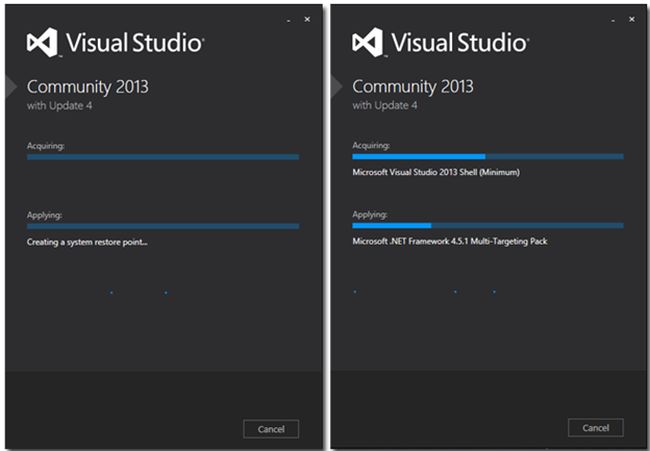Click 'with Update 4' subtitle in right window
The width and height of the screenshot is (650, 451).
coord(385,105)
